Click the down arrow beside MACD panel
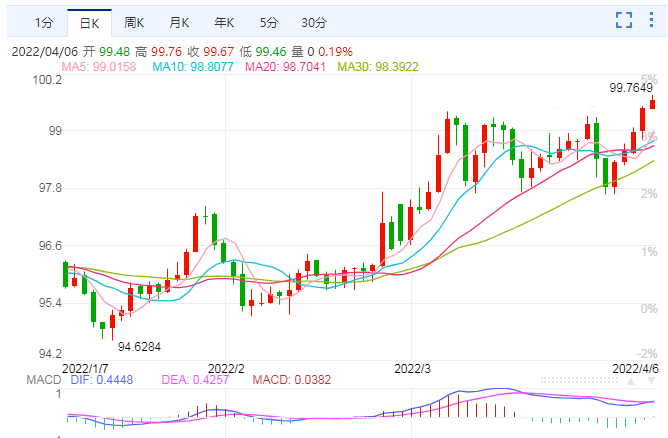 point(652,380)
